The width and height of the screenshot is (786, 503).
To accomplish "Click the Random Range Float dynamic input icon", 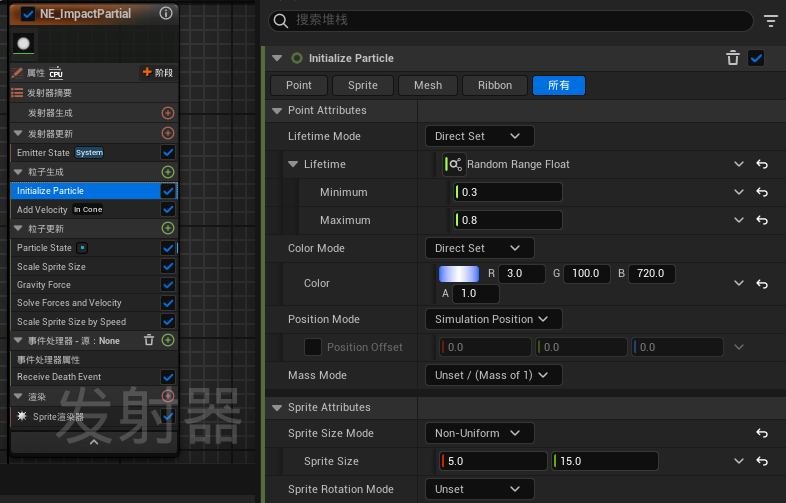I will (x=455, y=164).
